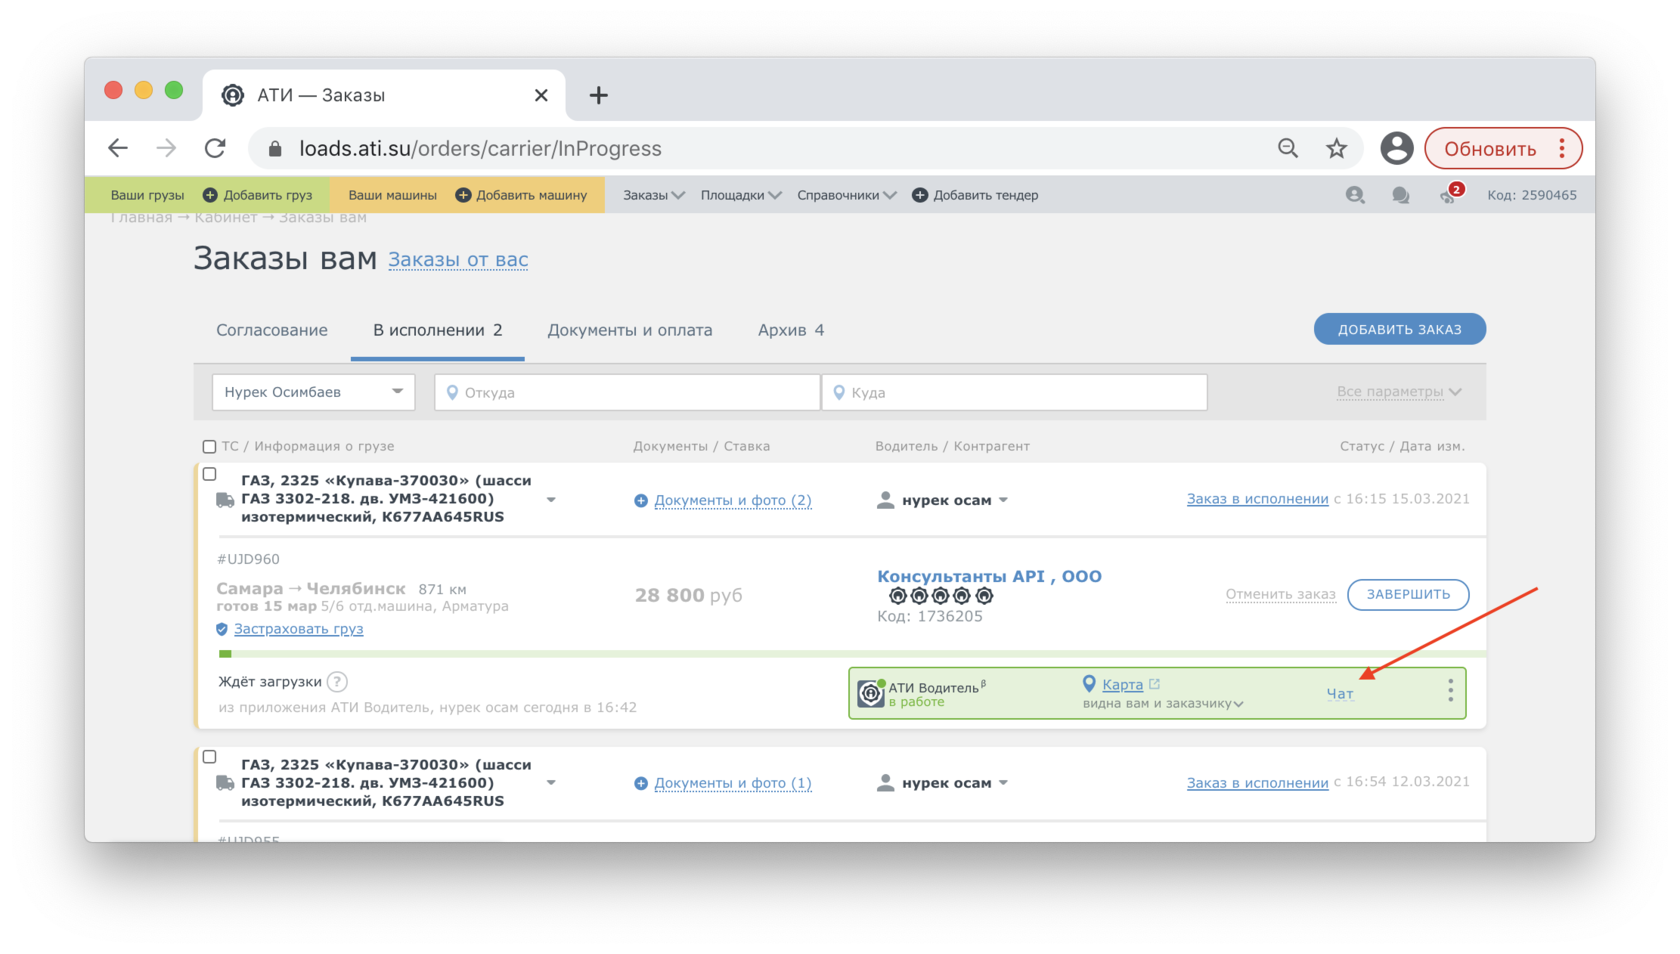Click plus icon beside Документы и фото (2)
The width and height of the screenshot is (1680, 954).
(641, 501)
